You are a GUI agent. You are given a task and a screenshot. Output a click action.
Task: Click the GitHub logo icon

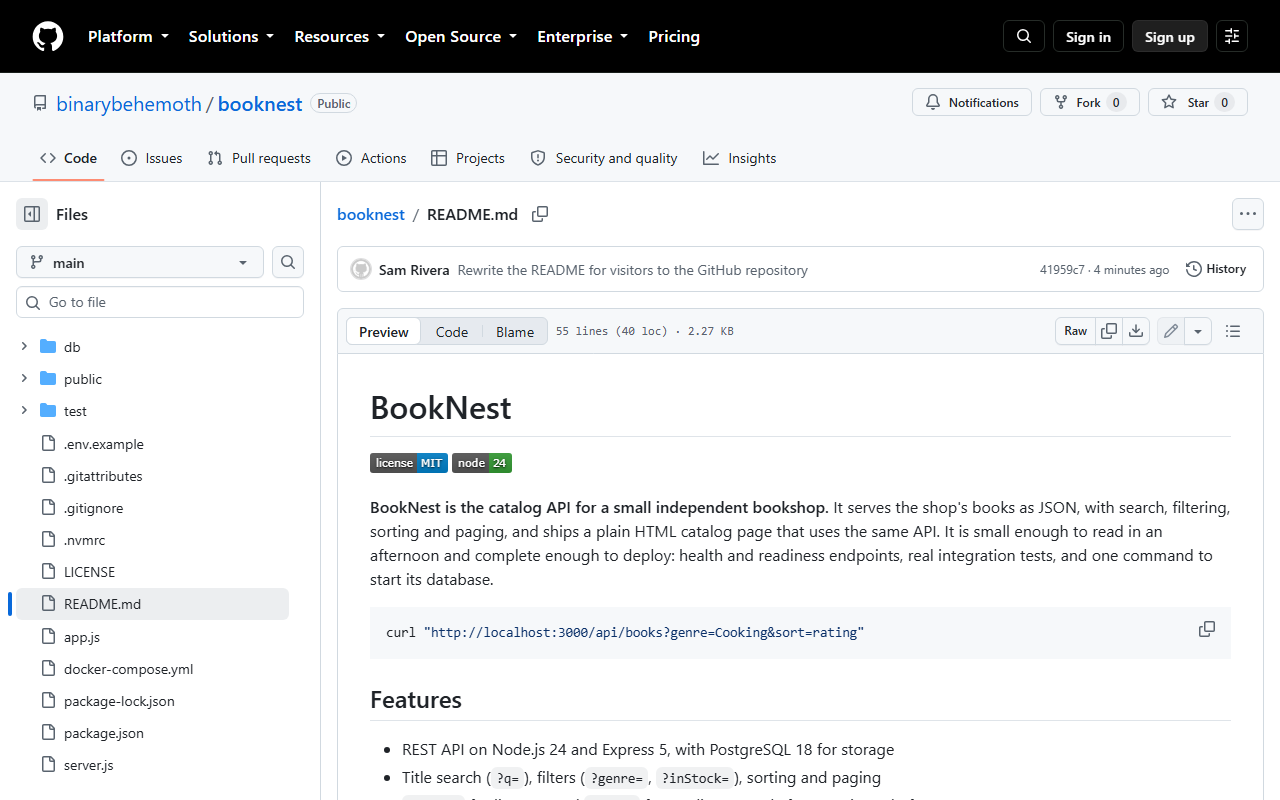[48, 37]
